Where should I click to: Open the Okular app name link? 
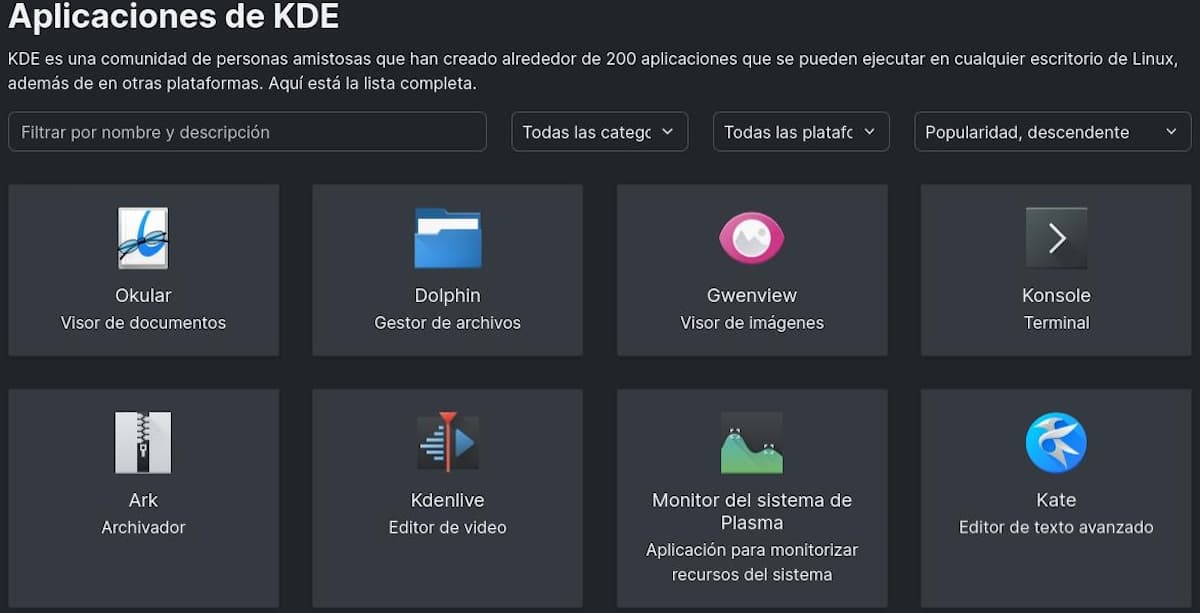tap(143, 296)
